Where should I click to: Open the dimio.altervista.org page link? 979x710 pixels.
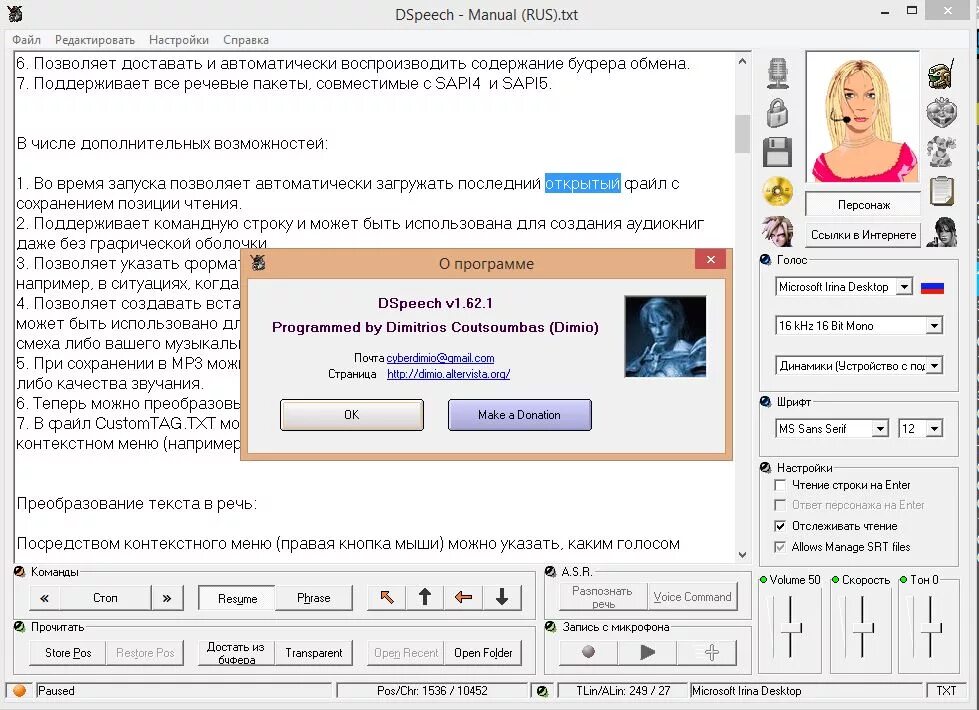tap(448, 374)
